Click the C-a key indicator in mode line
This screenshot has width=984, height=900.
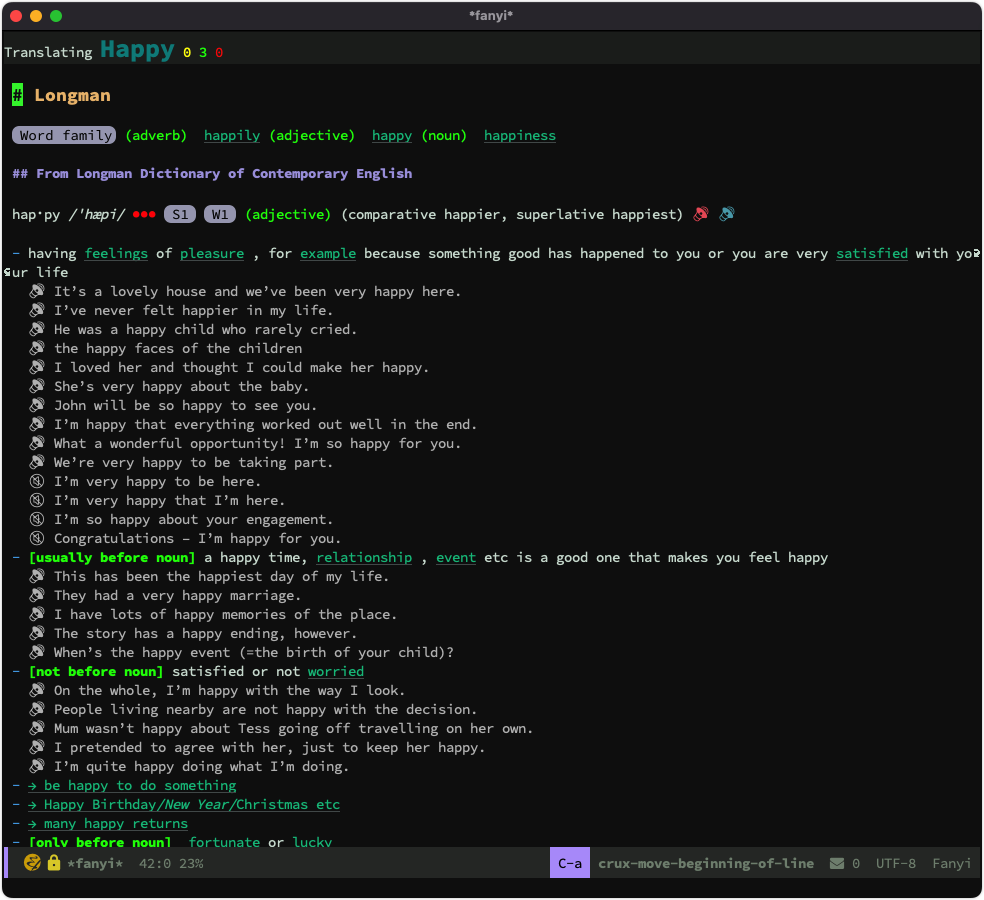[x=570, y=863]
